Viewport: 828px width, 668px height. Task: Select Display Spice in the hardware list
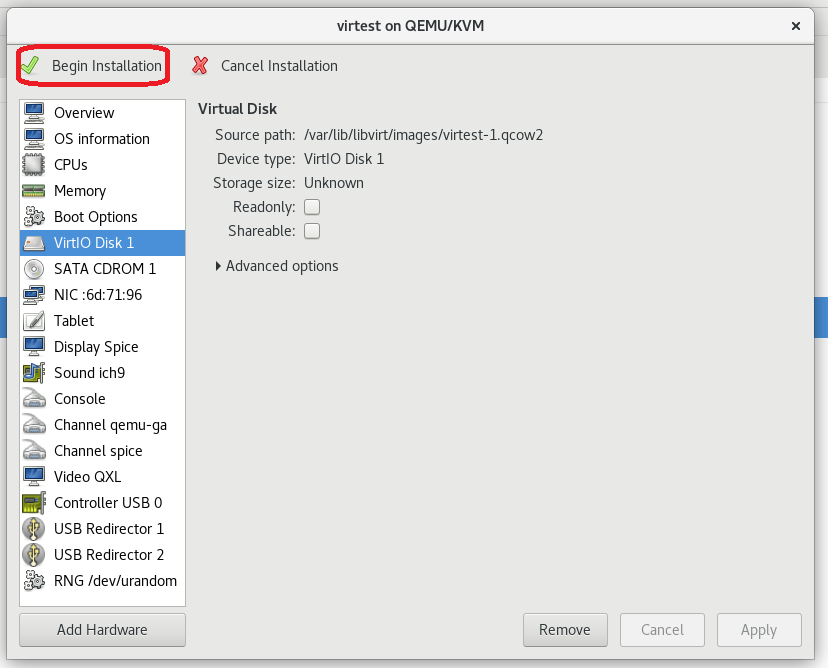pos(102,346)
